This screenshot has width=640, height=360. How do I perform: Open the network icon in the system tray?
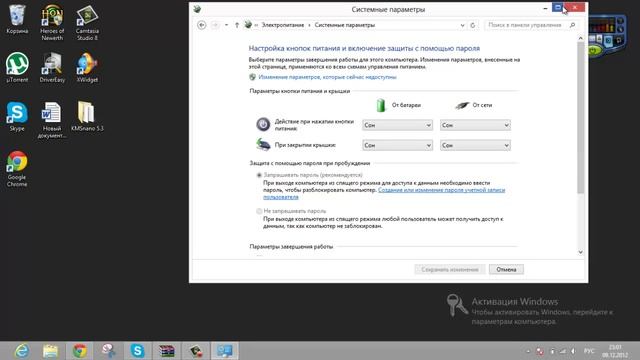(x=563, y=351)
